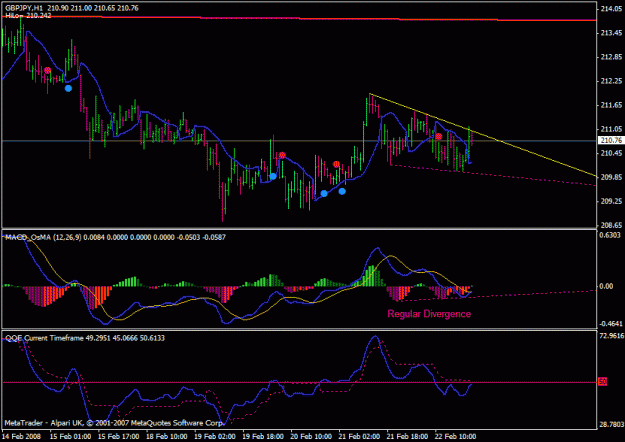Click the red signal dot on 14 Feb candles
The width and height of the screenshot is (625, 442).
point(47,71)
